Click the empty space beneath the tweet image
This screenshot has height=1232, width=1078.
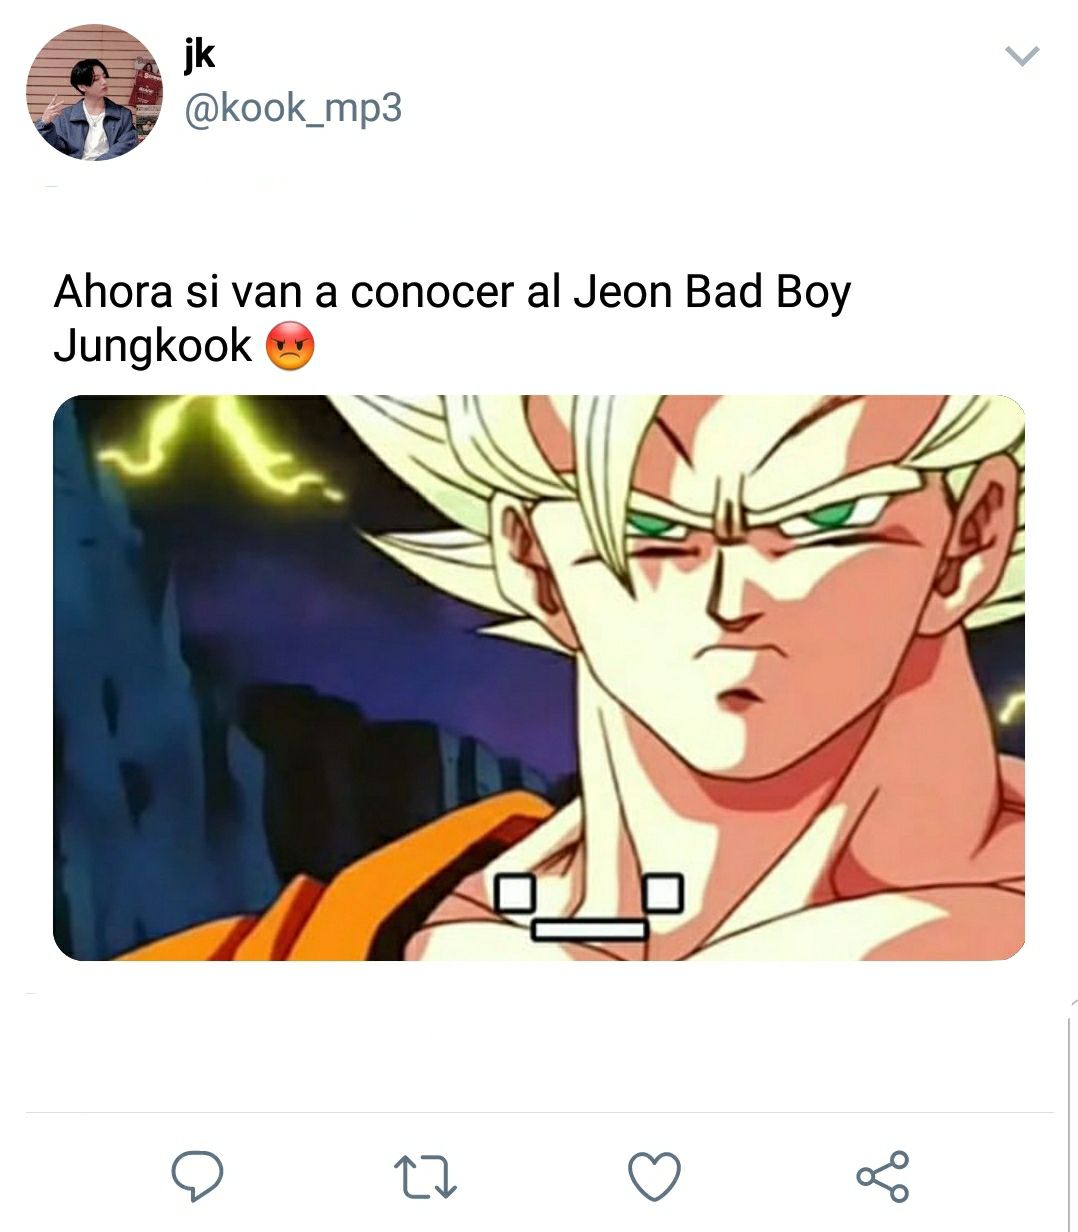(x=539, y=1035)
